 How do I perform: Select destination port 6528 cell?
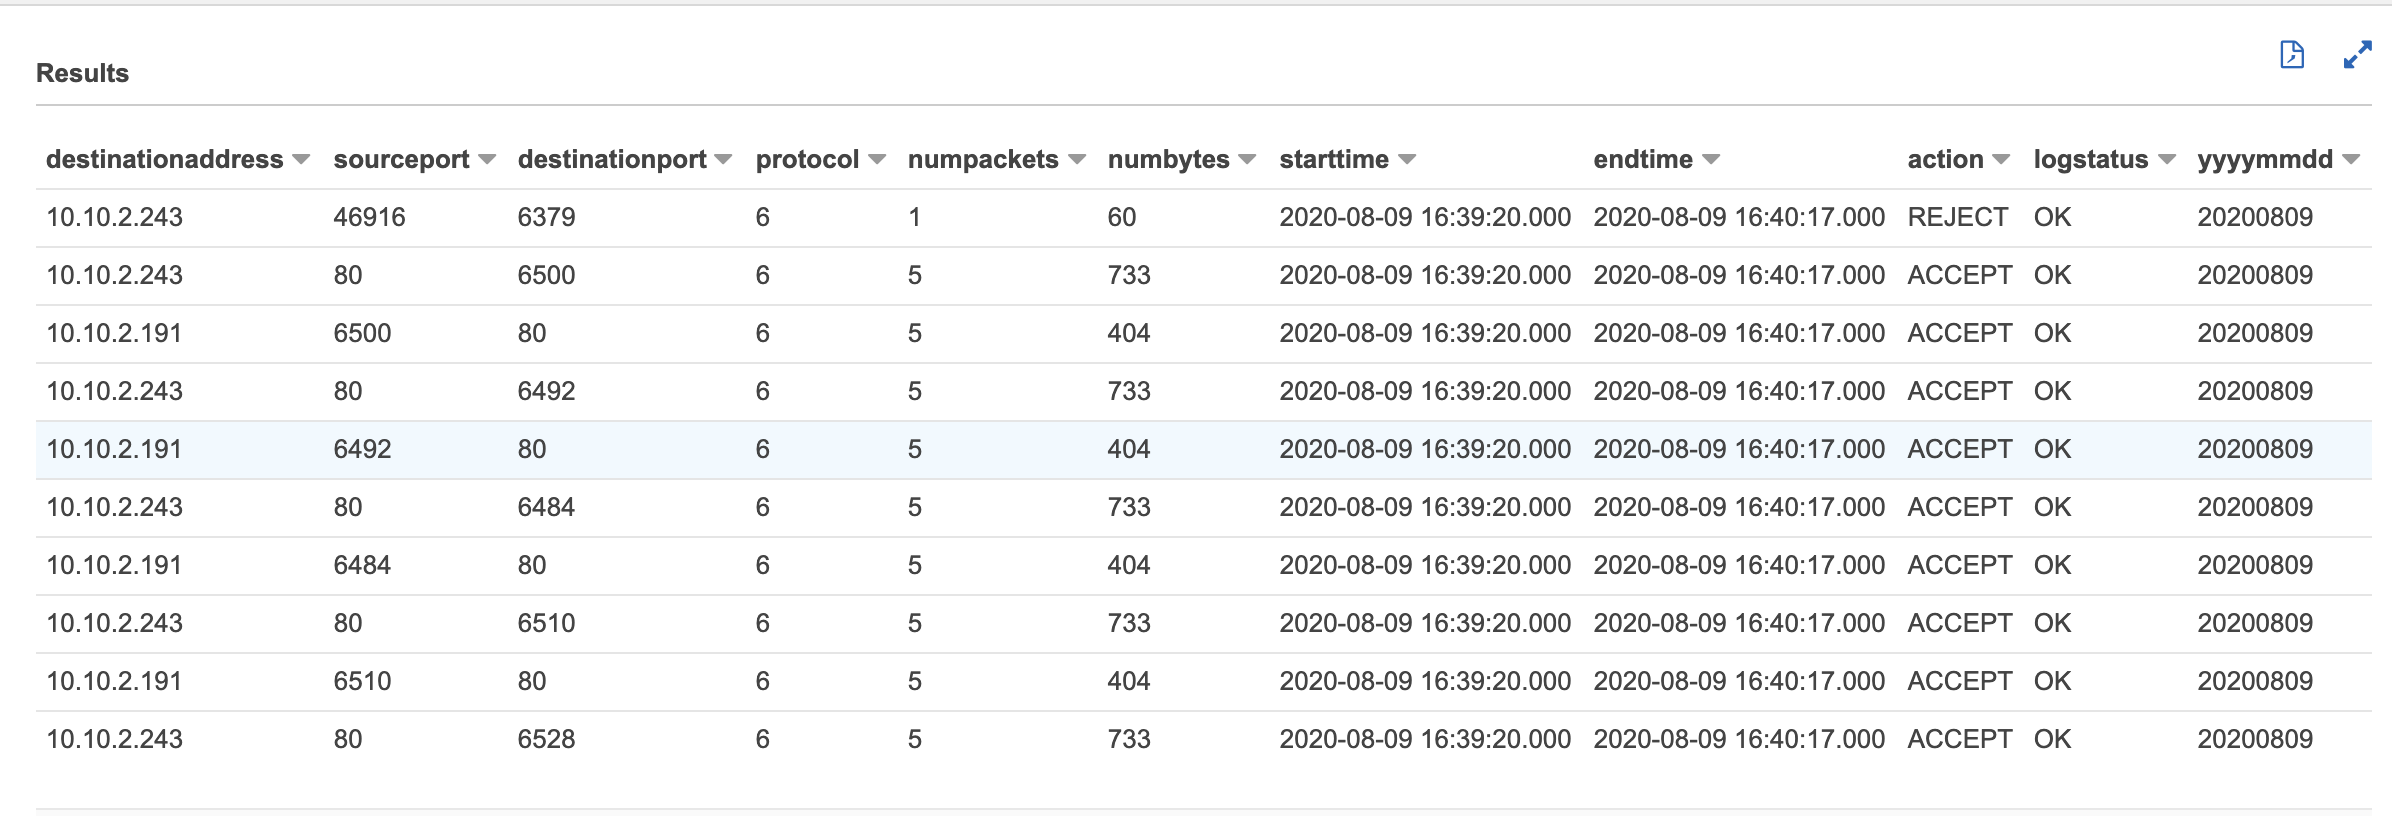point(546,739)
